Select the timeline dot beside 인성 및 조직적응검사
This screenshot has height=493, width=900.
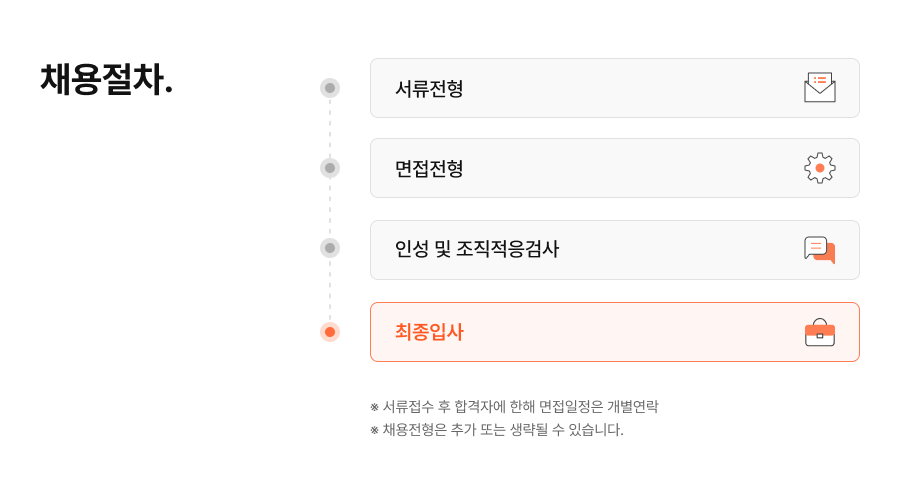click(x=330, y=248)
